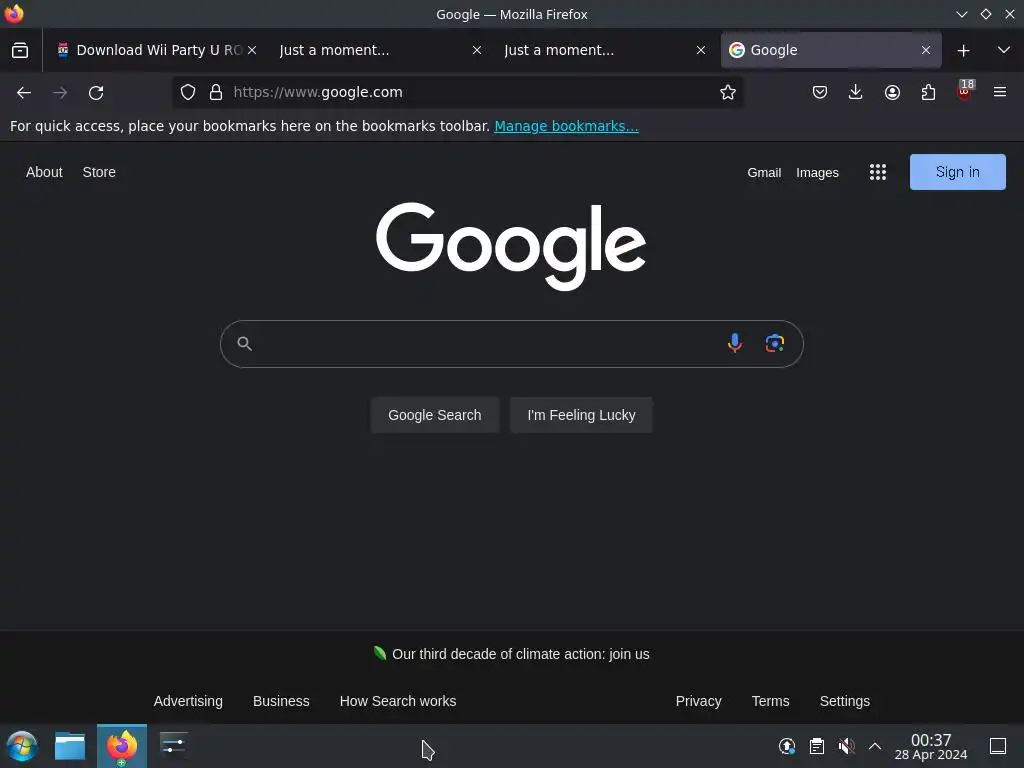Viewport: 1024px width, 768px height.
Task: Open Advertising footer link
Action: coord(188,701)
